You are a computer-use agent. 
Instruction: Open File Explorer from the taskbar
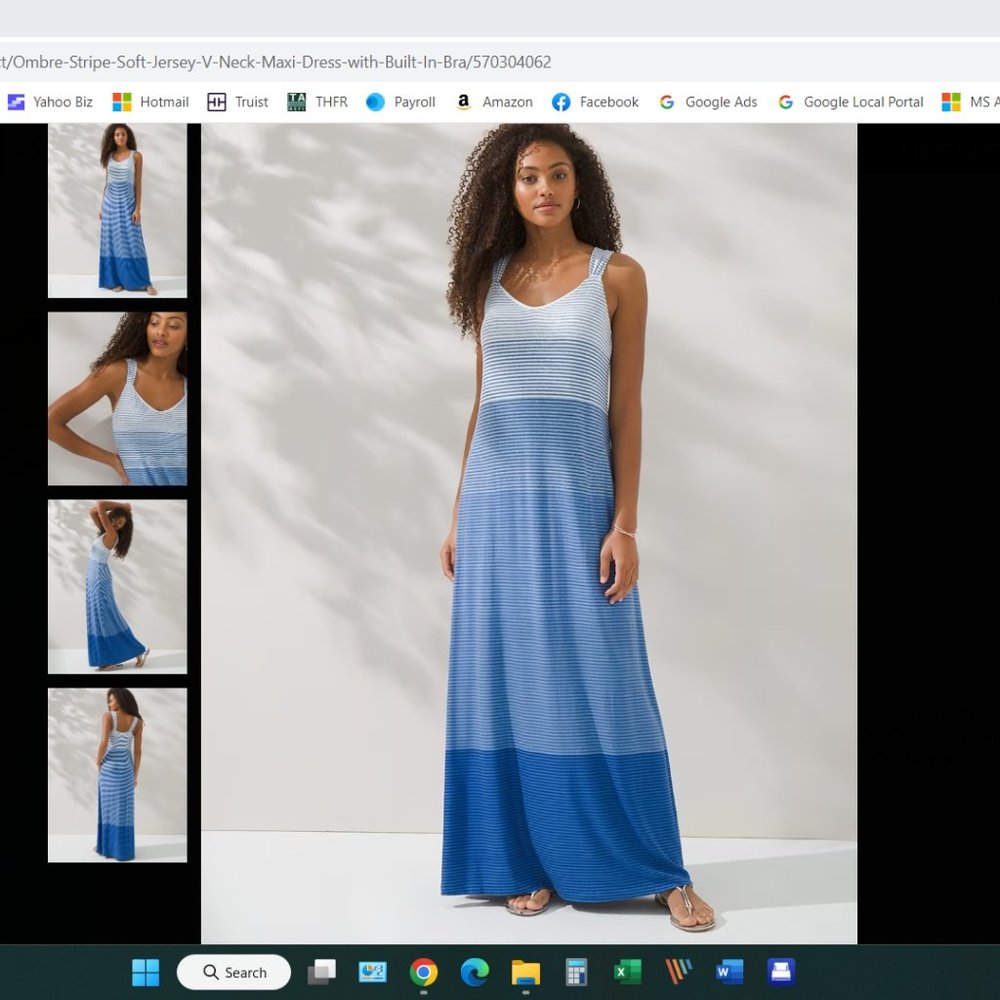tap(526, 973)
